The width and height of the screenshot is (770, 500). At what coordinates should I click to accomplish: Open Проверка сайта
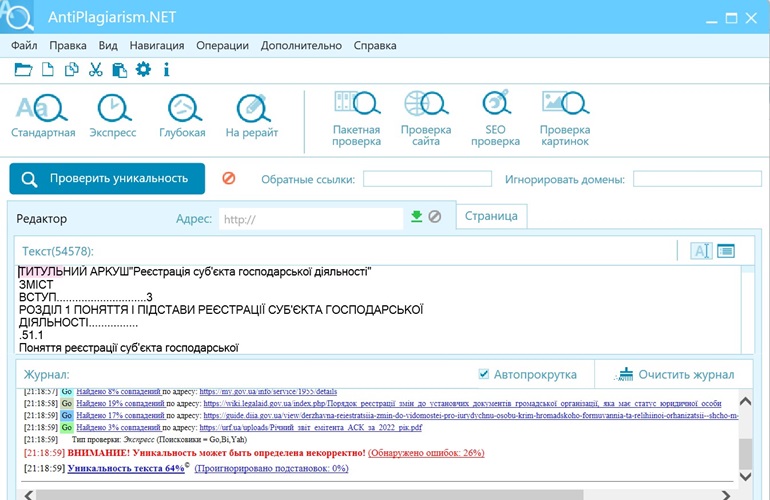click(426, 118)
